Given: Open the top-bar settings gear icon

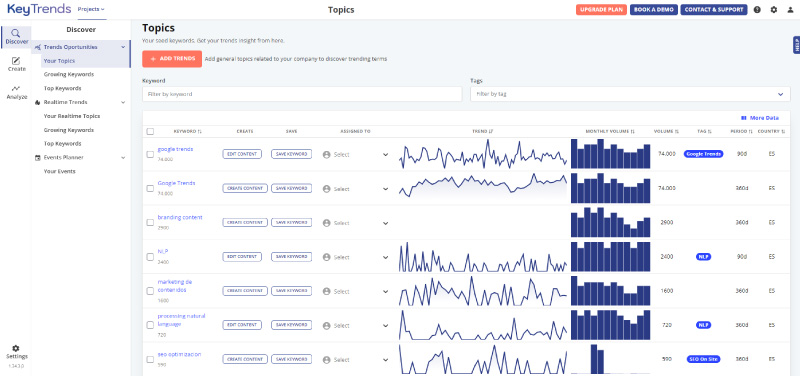Looking at the screenshot, I should (x=774, y=10).
